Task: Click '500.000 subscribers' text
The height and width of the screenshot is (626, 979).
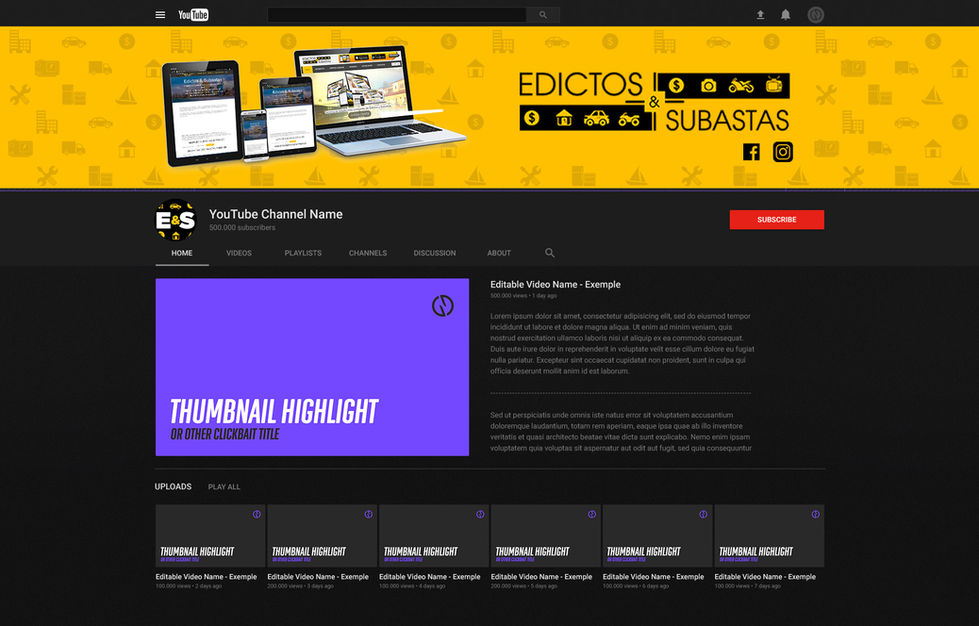Action: (242, 228)
